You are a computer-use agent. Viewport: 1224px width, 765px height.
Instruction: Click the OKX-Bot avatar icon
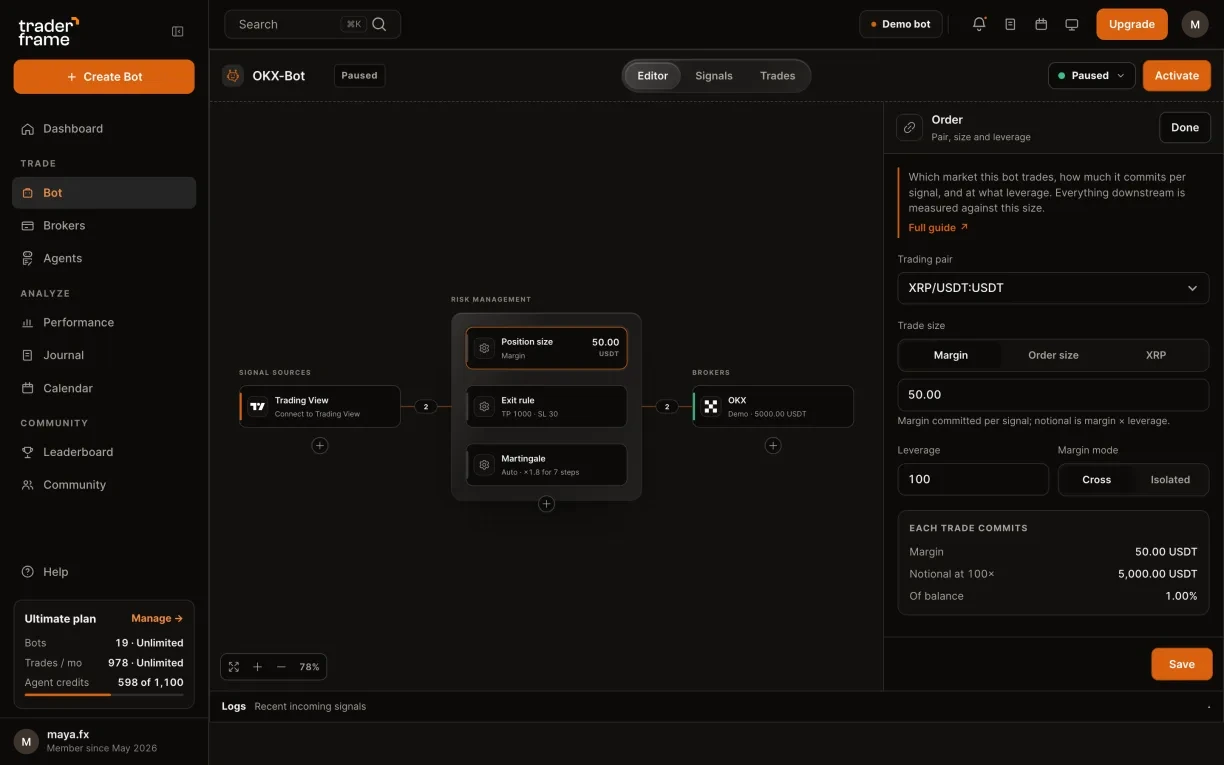[233, 75]
